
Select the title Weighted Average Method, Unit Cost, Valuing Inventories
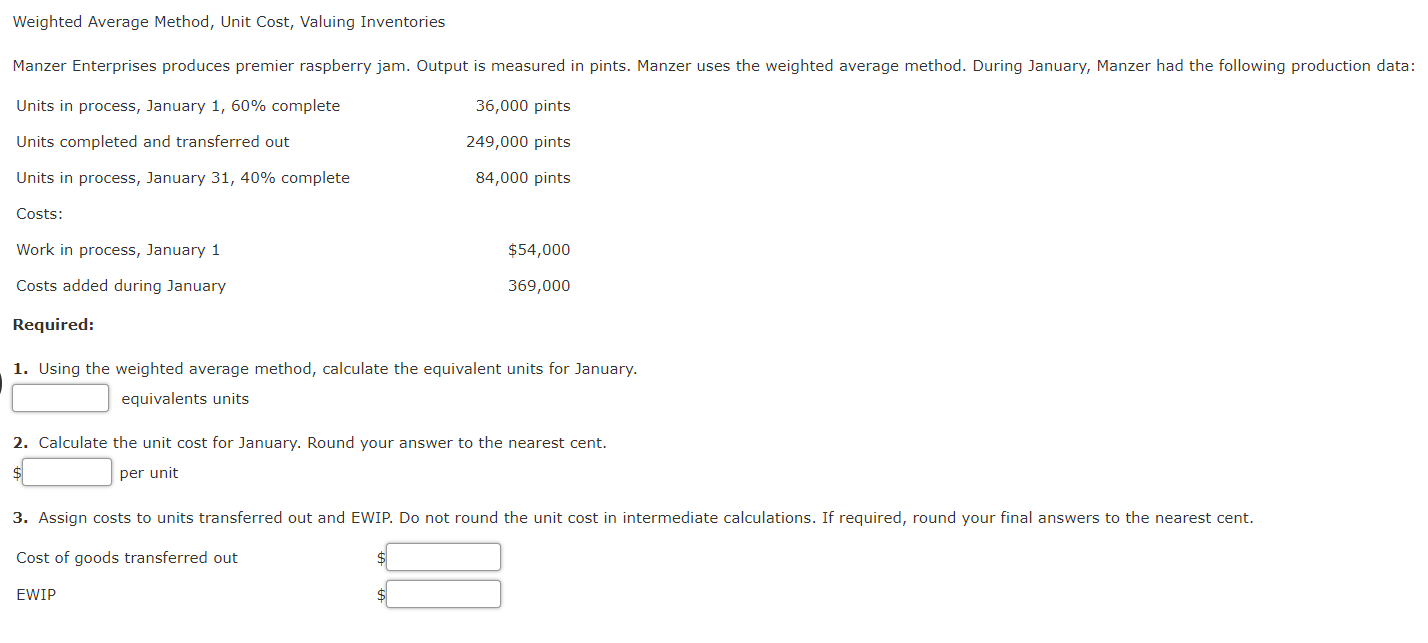point(228,21)
